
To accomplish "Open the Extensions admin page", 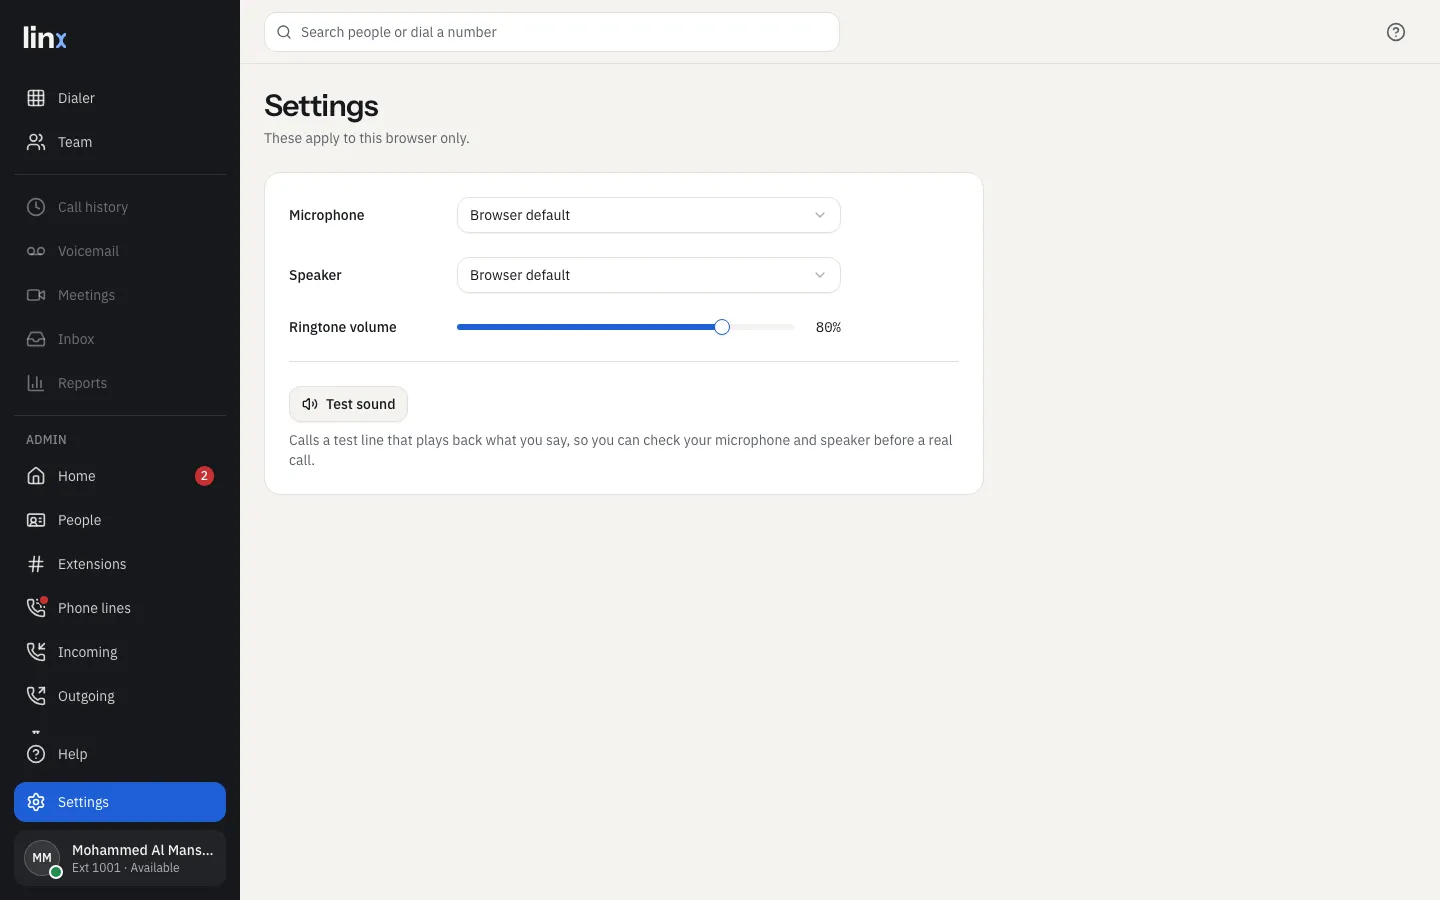I will [120, 564].
